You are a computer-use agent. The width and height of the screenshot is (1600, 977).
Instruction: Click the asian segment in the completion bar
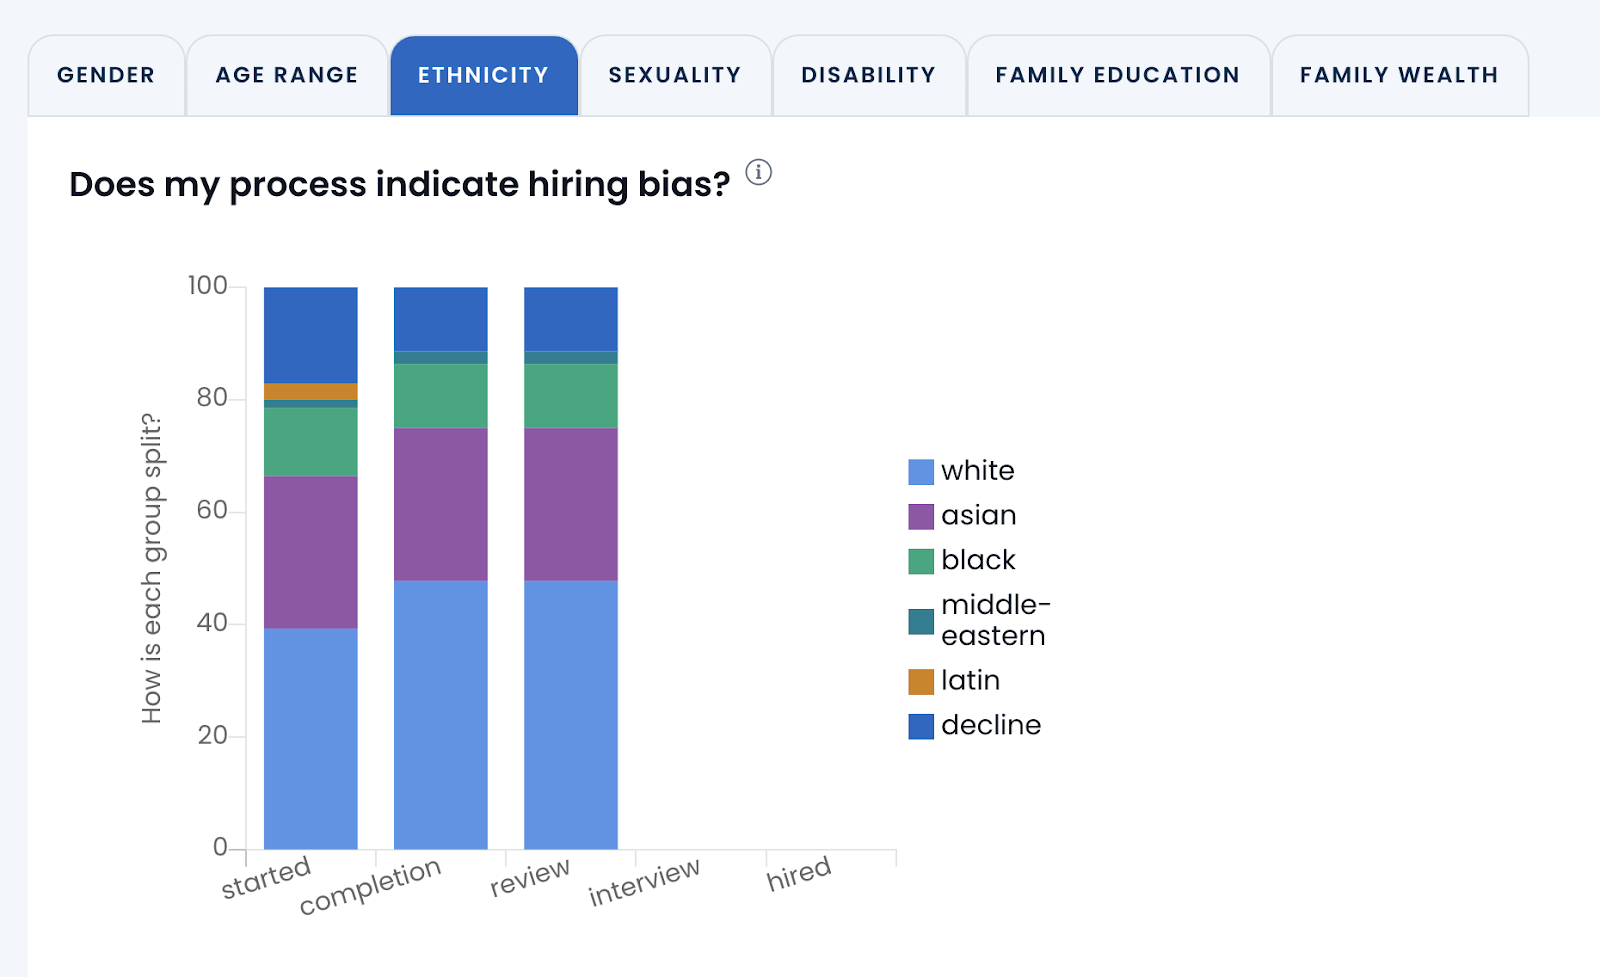pyautogui.click(x=440, y=504)
